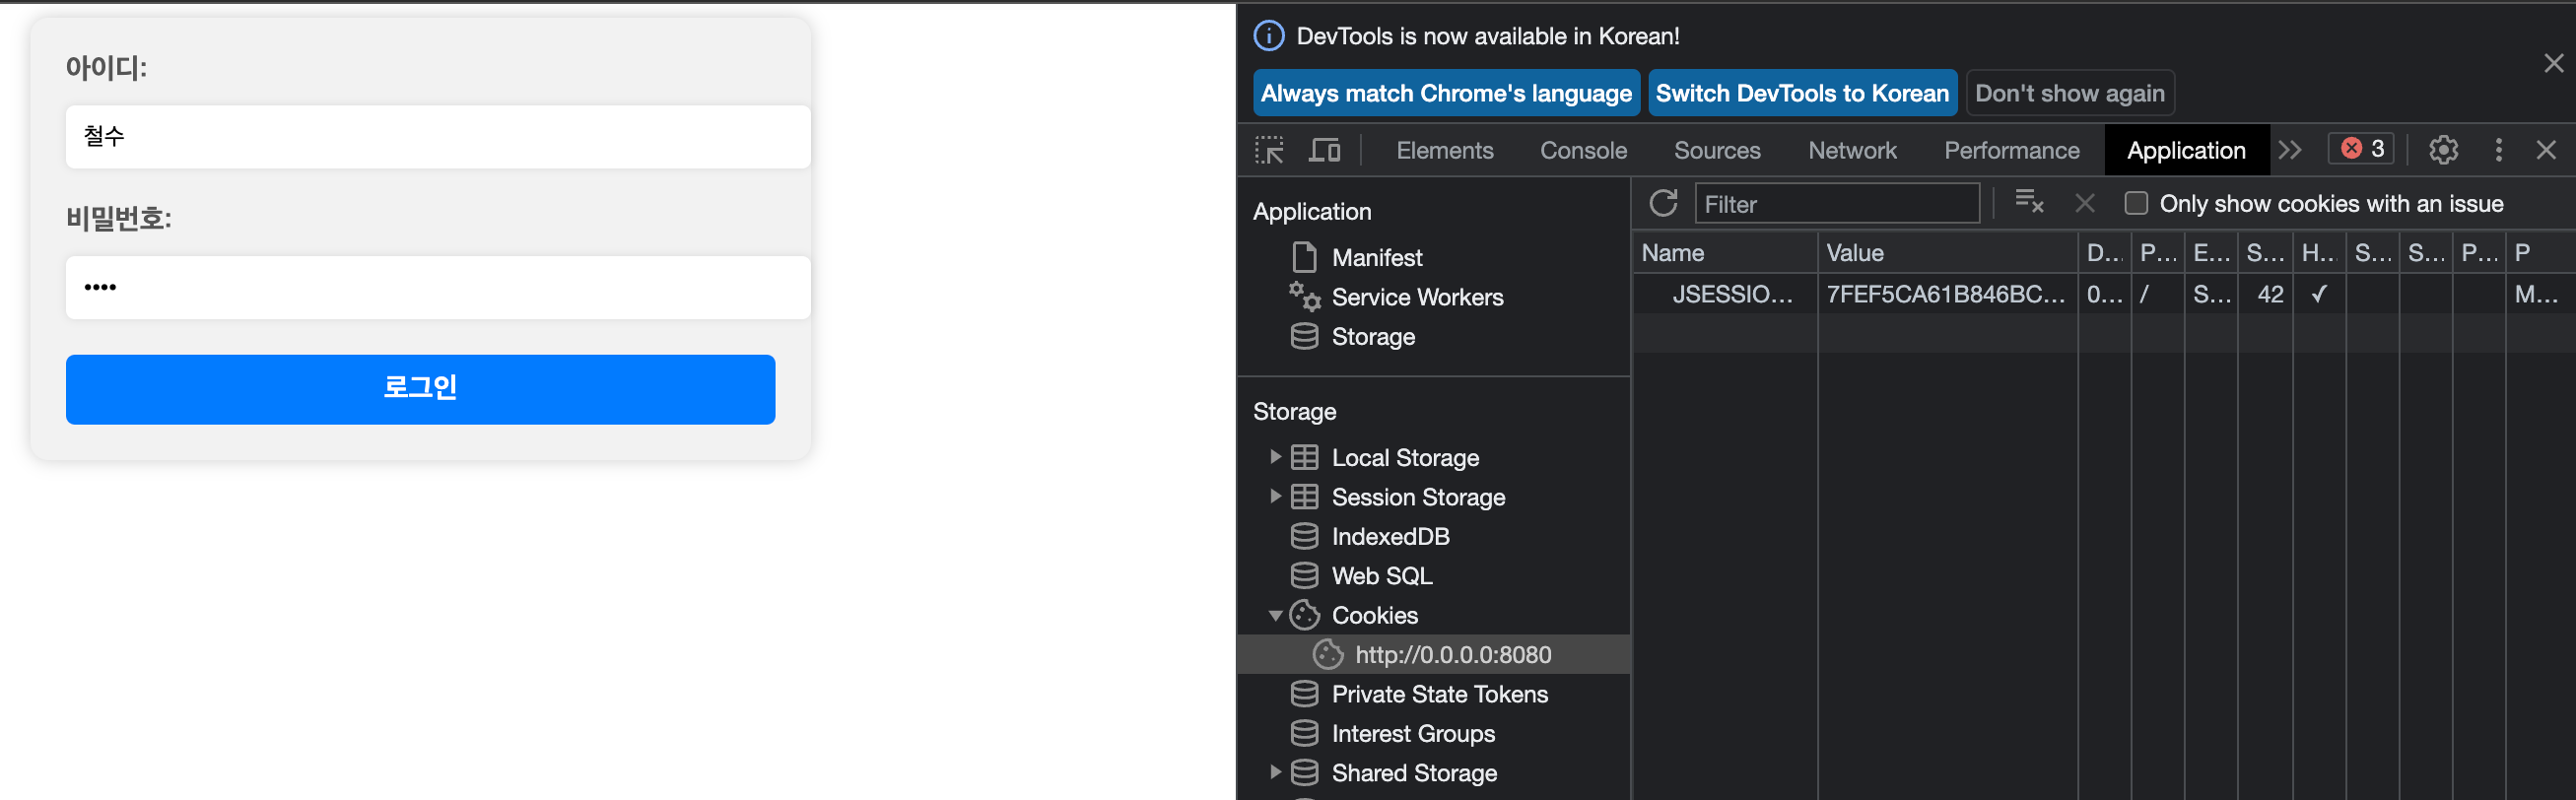Expand the Local Storage tree node
The height and width of the screenshot is (800, 2576).
point(1275,457)
